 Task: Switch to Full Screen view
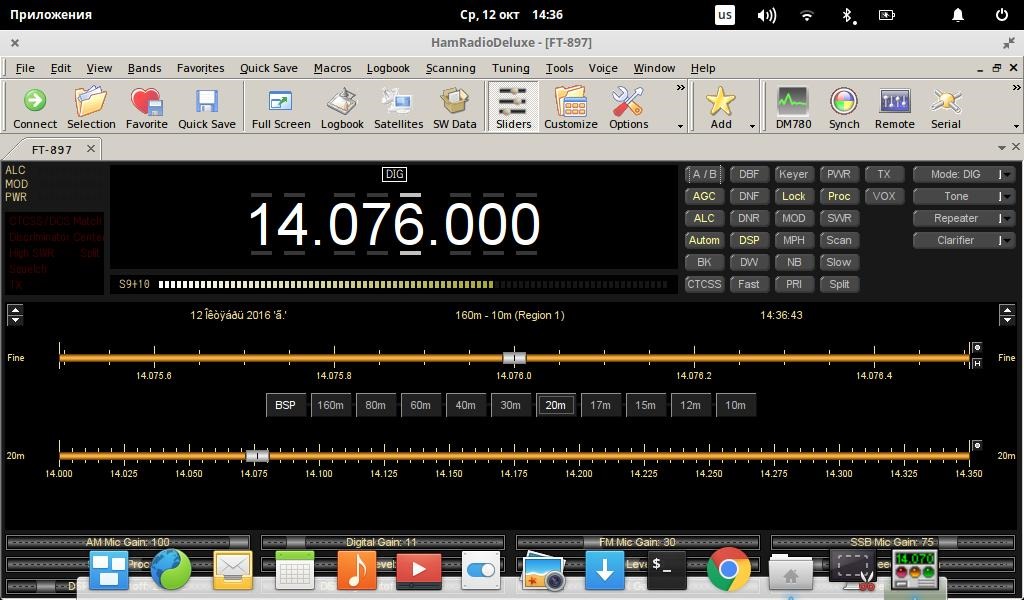tap(281, 107)
